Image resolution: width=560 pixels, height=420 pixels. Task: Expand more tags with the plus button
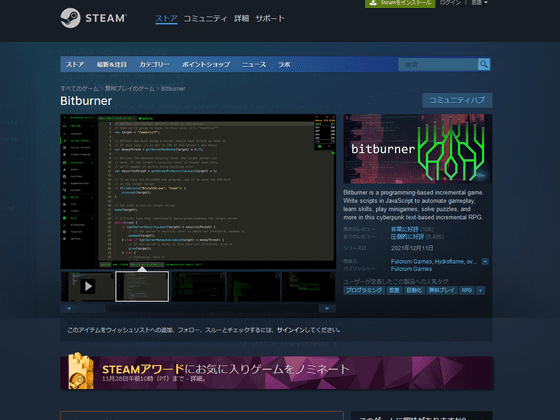tap(480, 290)
